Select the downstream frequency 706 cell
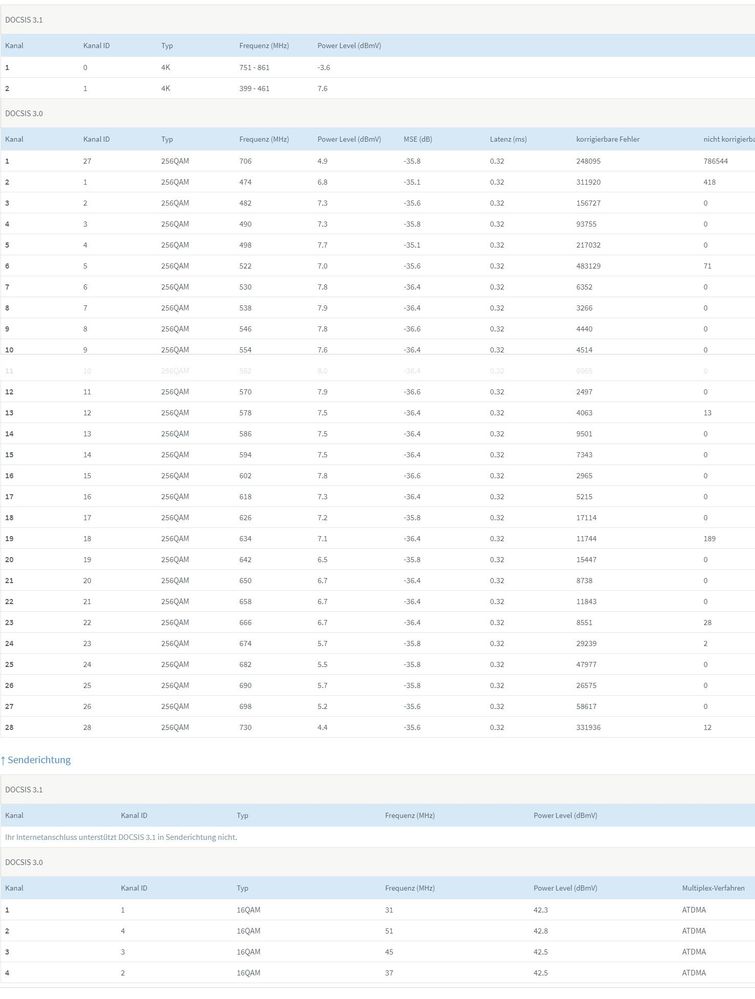The height and width of the screenshot is (999, 755). click(245, 161)
